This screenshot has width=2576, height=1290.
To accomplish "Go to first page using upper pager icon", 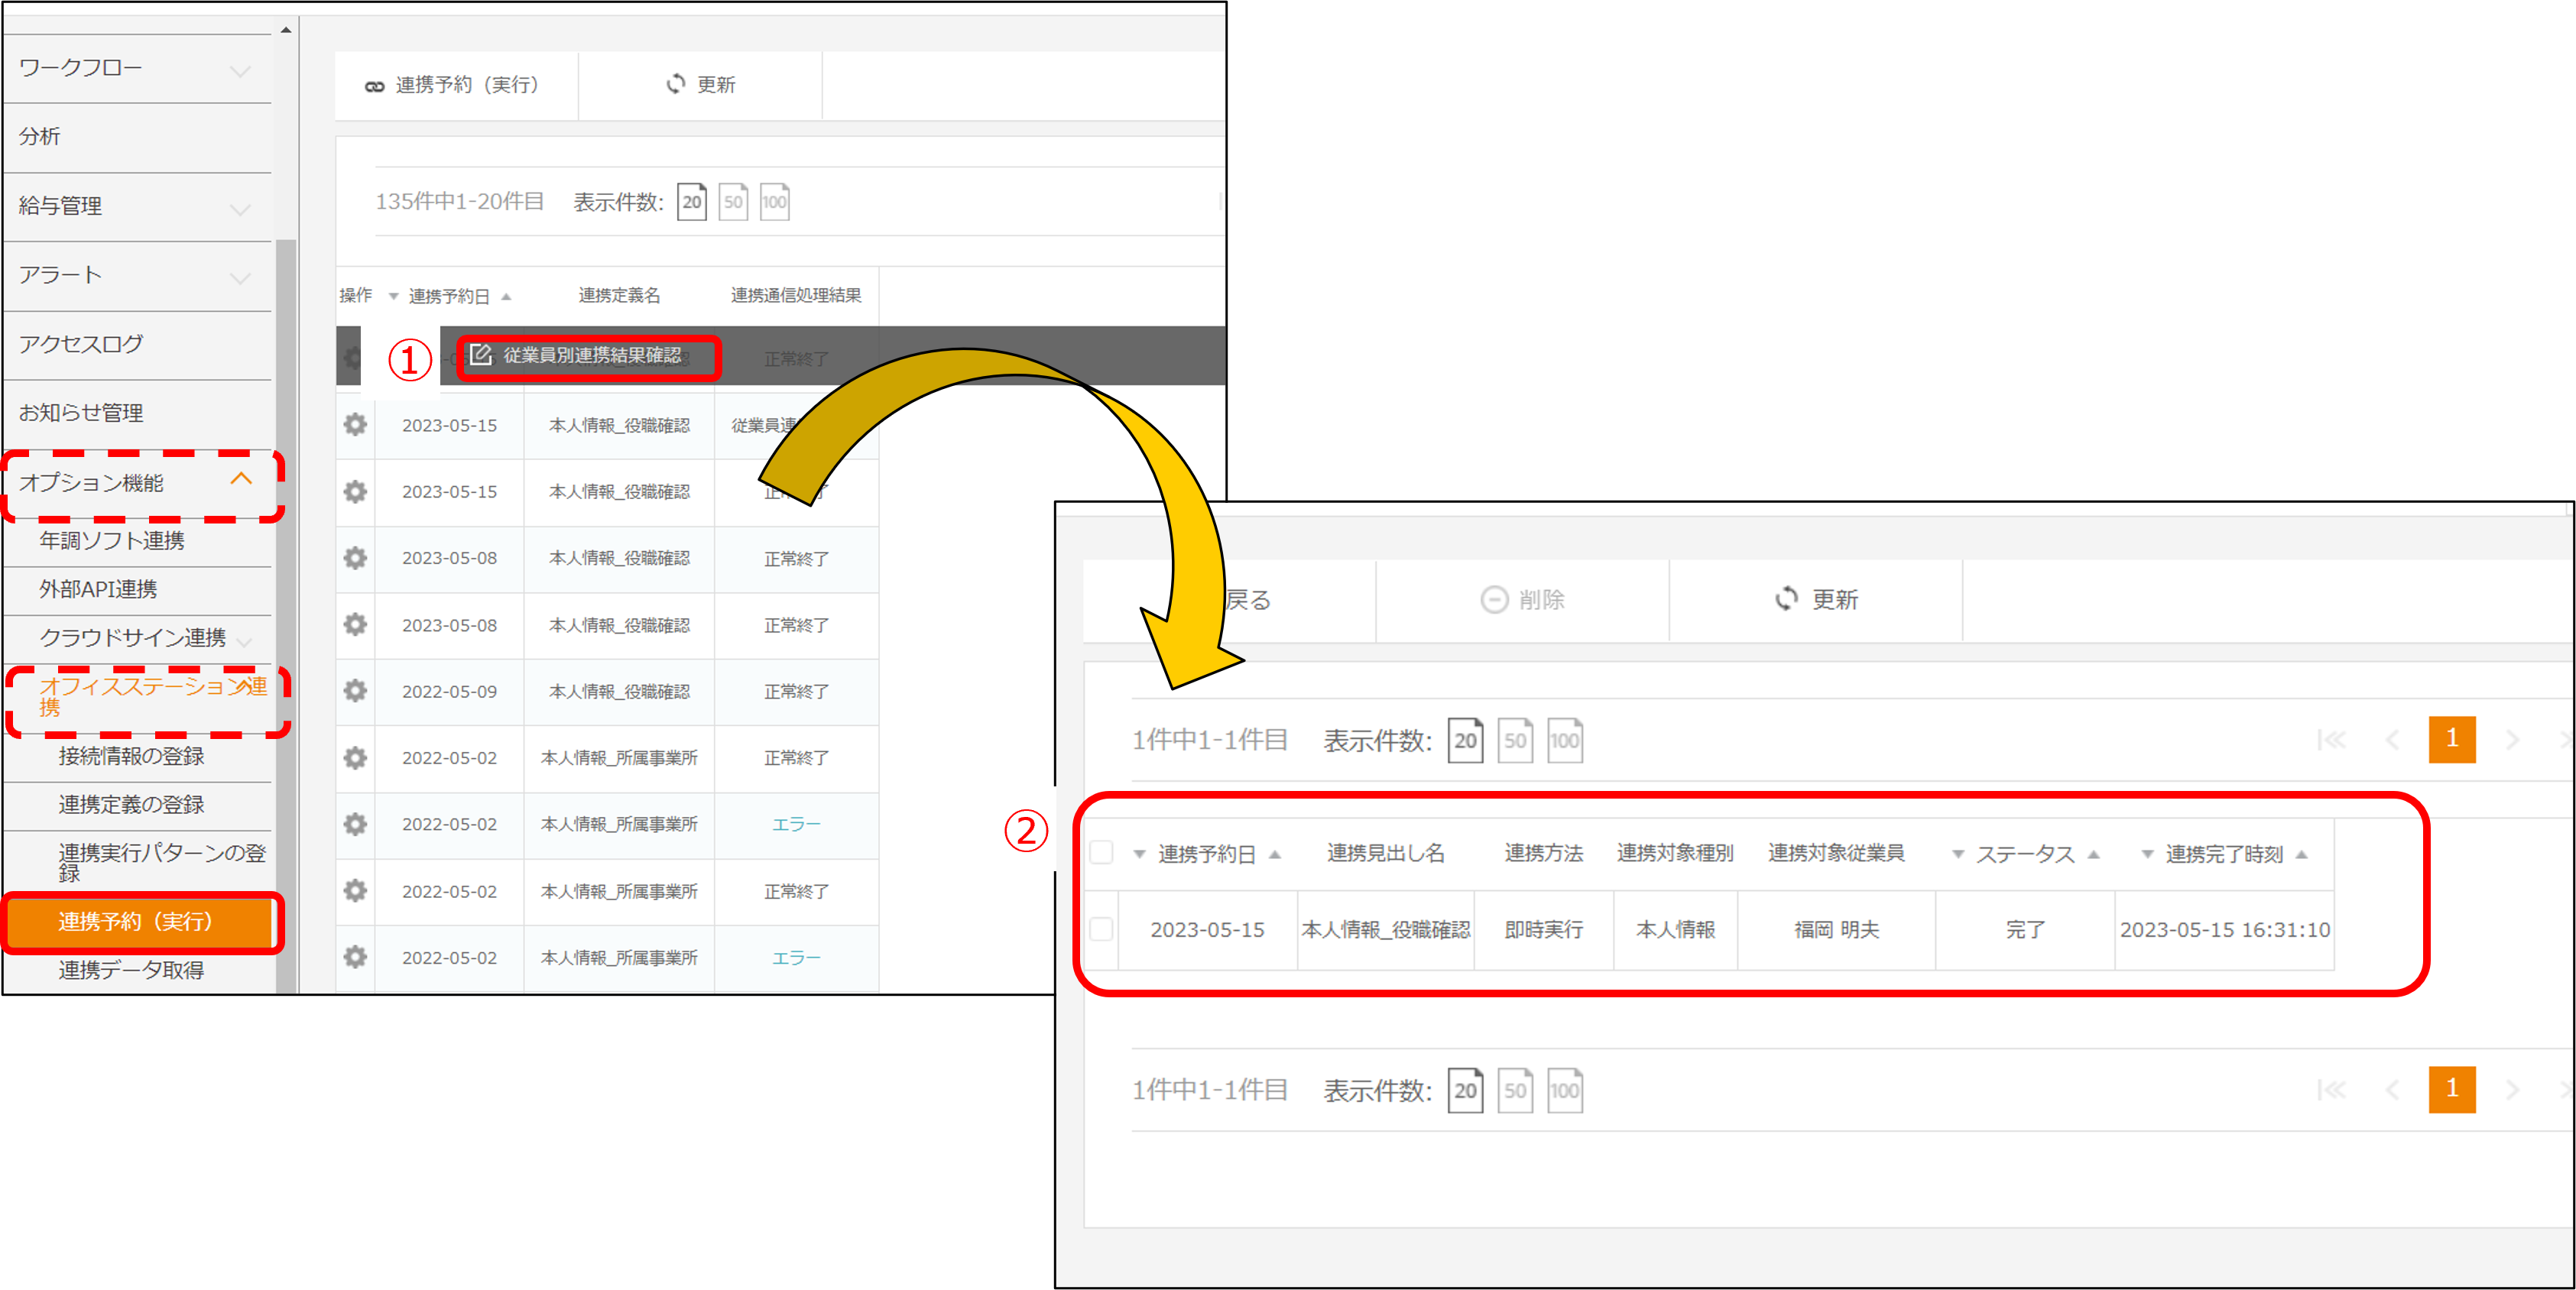I will pyautogui.click(x=2331, y=740).
